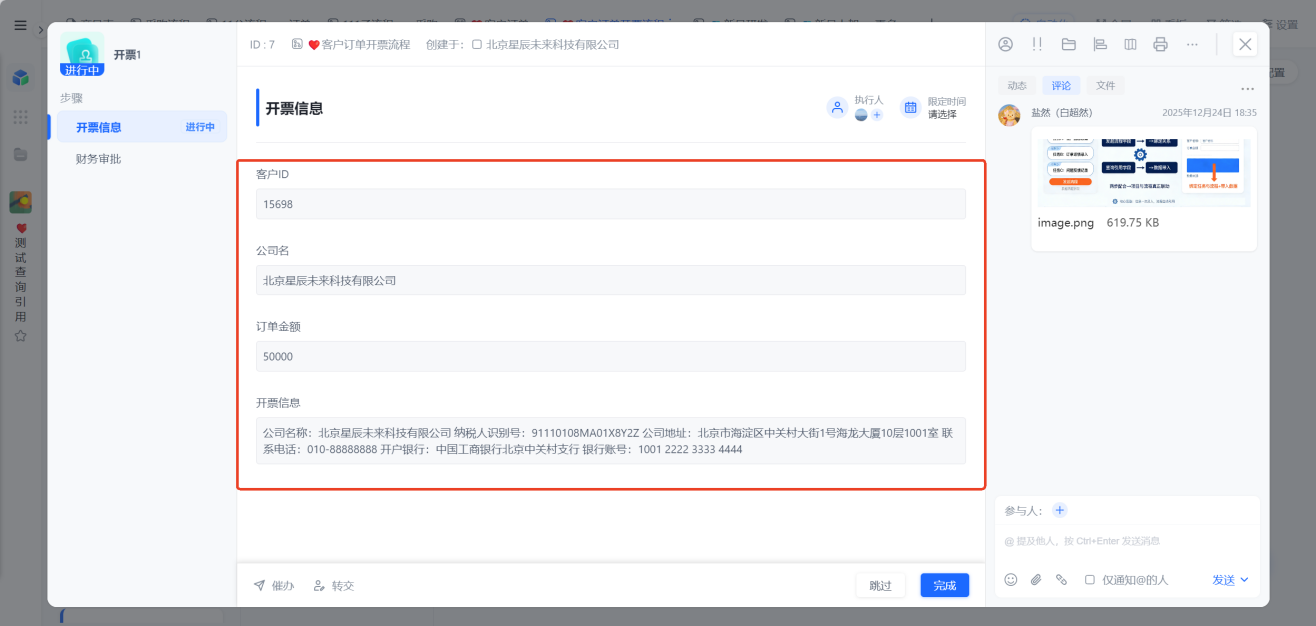Click comment timestamp 2025年12月24日 18:35
Image resolution: width=1316 pixels, height=626 pixels.
(1209, 113)
